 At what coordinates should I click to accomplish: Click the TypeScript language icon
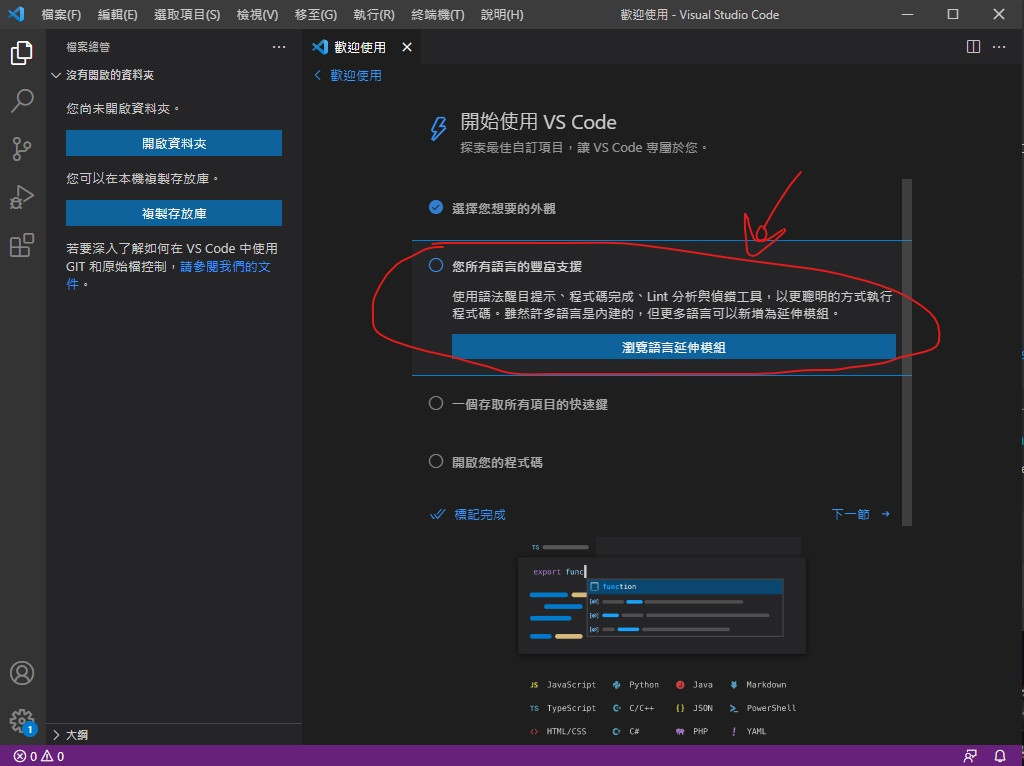534,709
